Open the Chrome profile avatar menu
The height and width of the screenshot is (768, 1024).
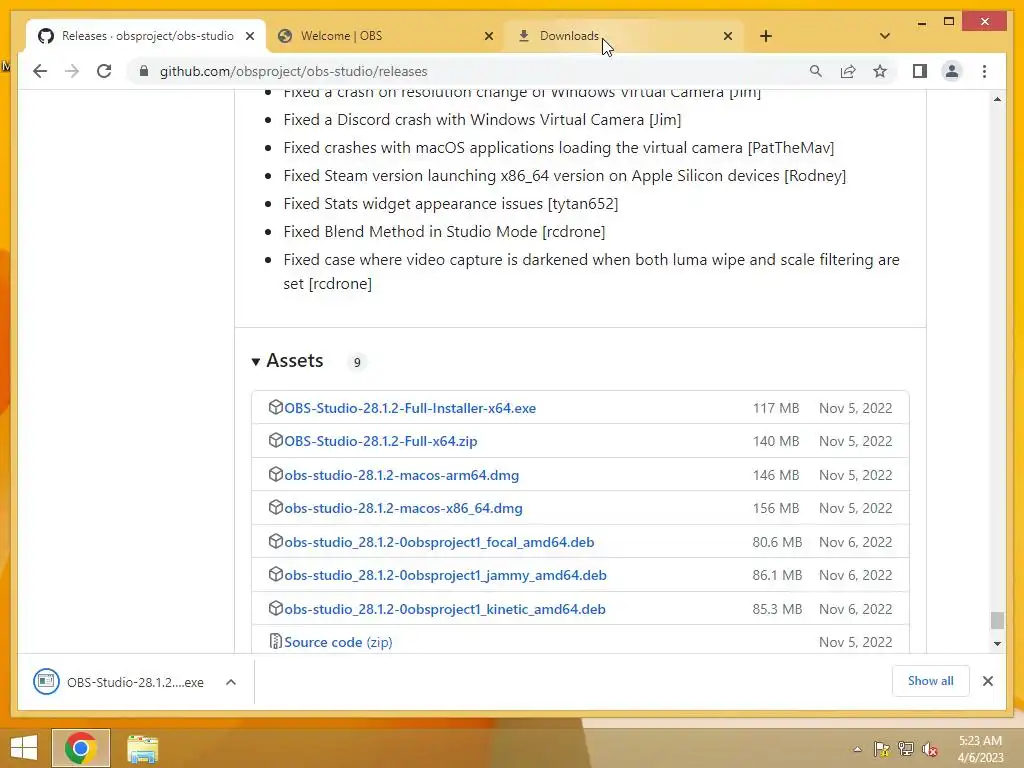point(952,71)
